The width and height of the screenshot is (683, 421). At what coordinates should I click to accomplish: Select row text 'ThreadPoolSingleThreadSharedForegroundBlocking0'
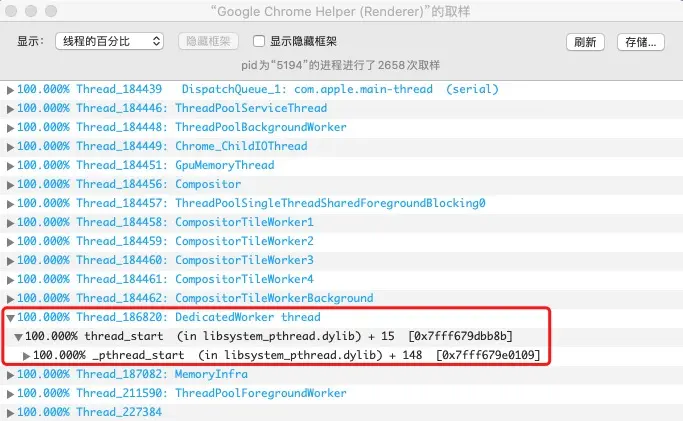[330, 203]
